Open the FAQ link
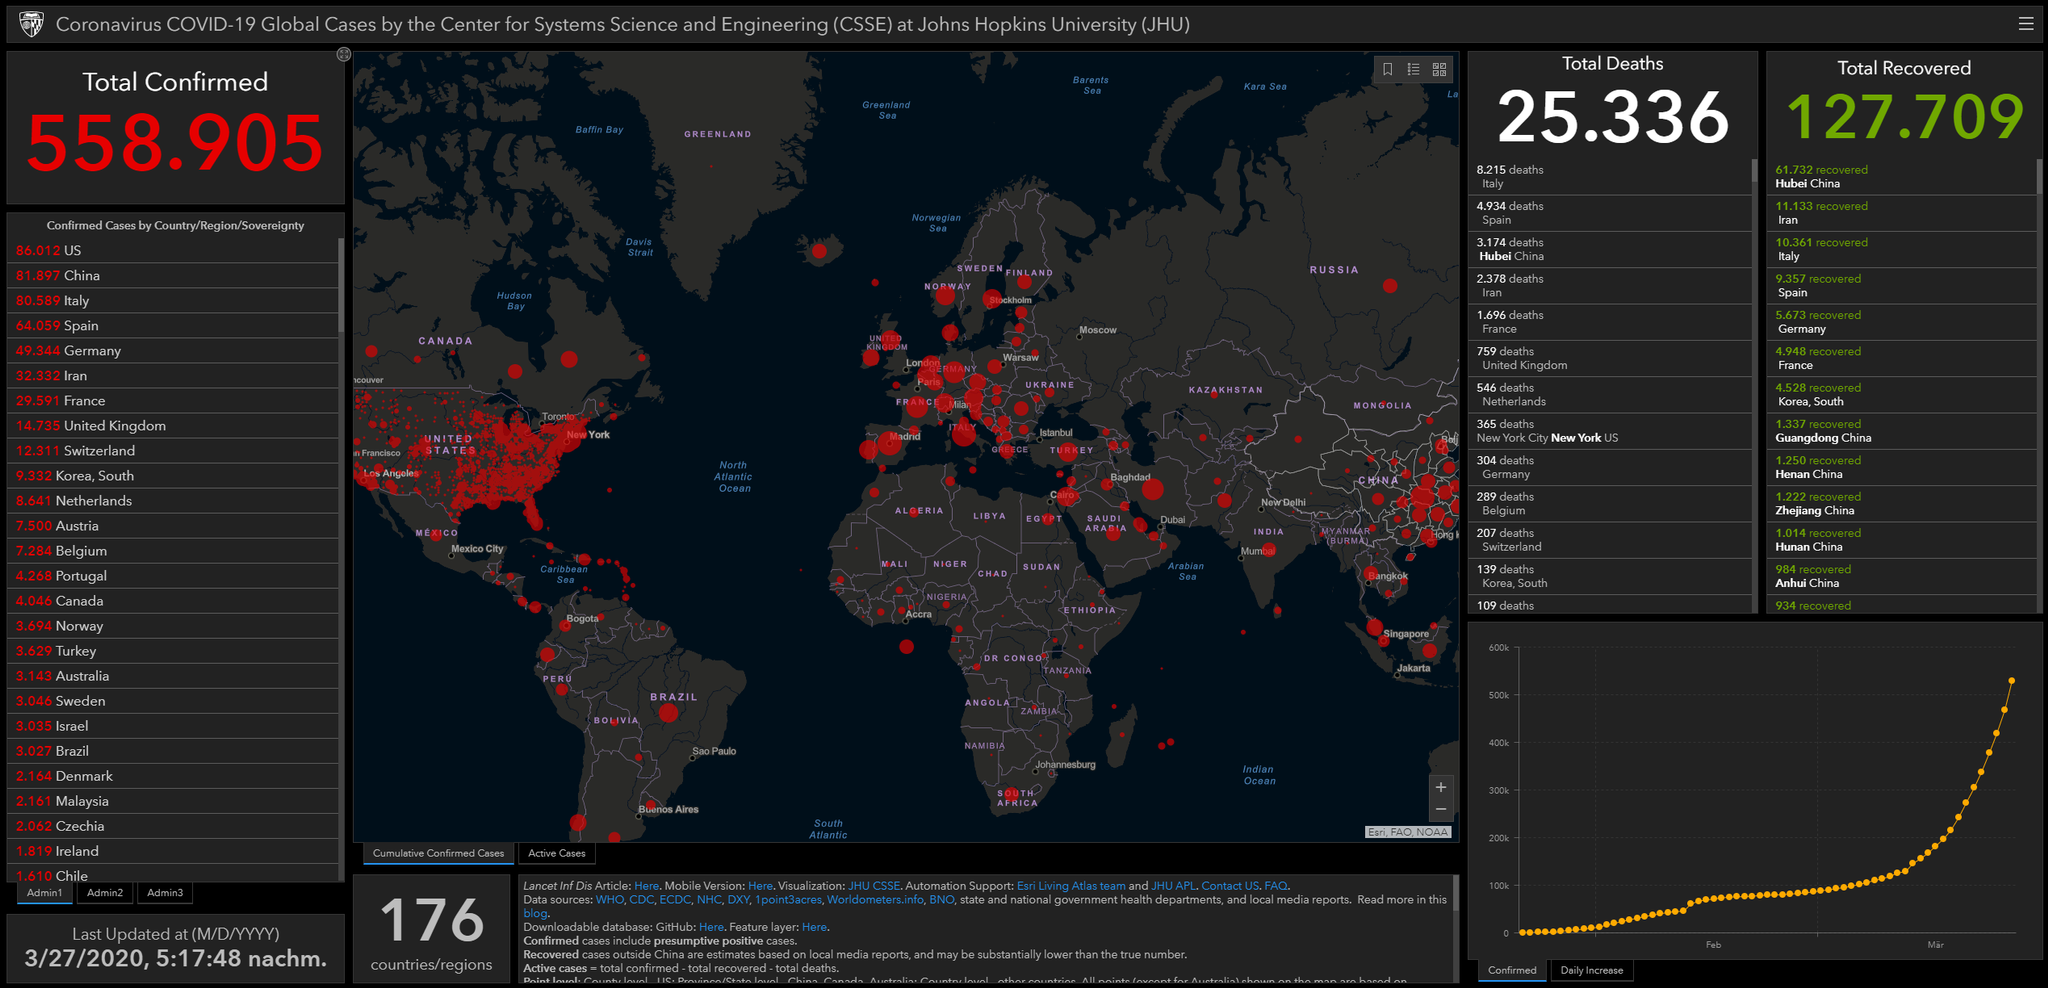Image resolution: width=2048 pixels, height=988 pixels. (1276, 886)
